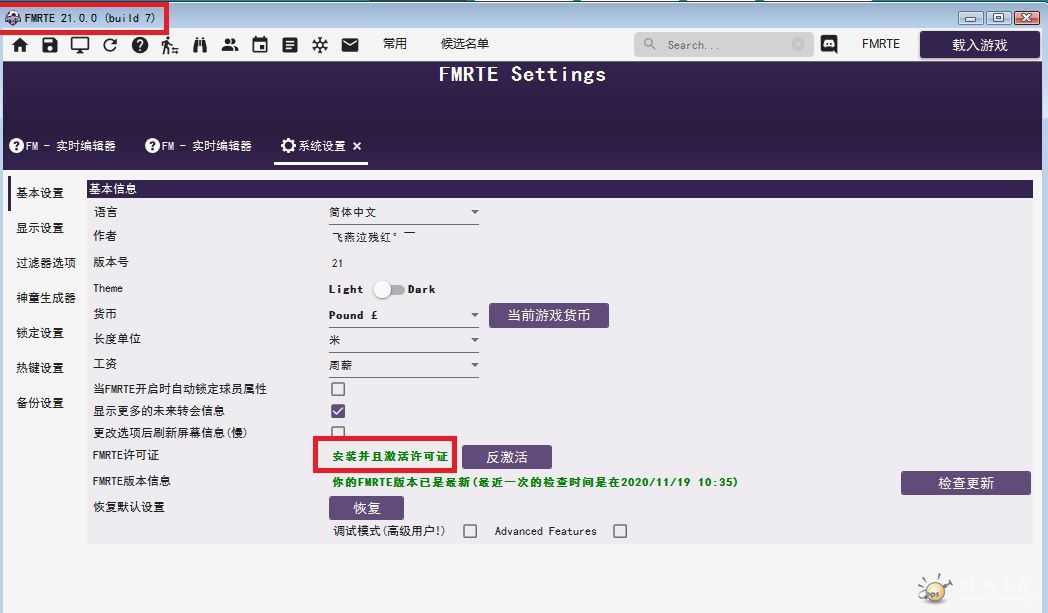Click the Refresh arrow icon

coord(110,45)
